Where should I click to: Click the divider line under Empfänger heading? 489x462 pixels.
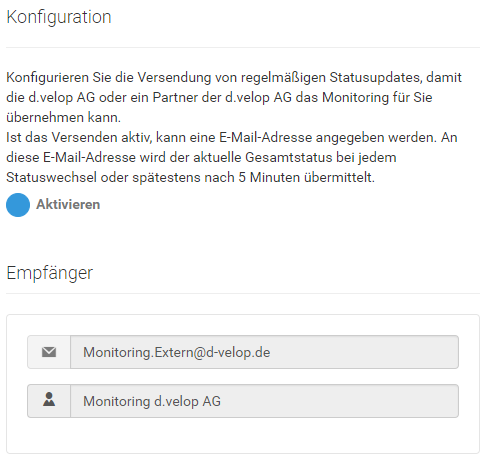[x=243, y=294]
